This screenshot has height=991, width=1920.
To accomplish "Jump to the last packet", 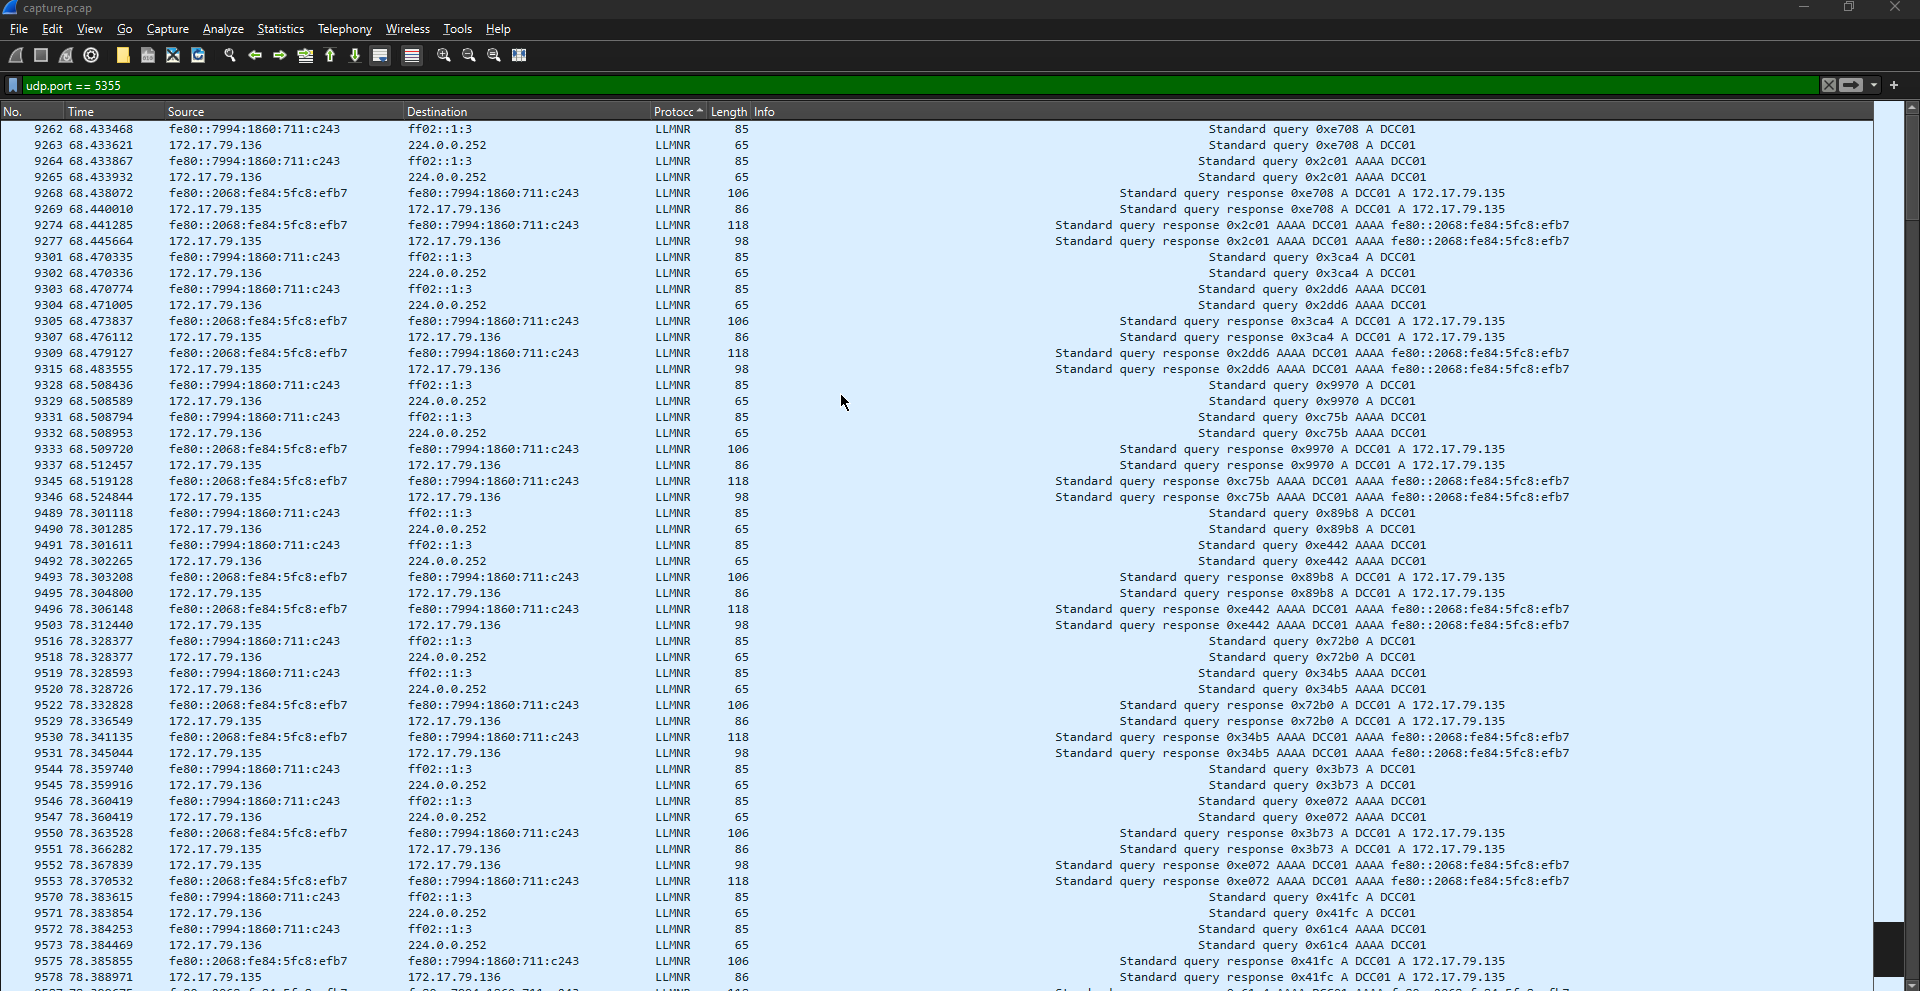I will click(x=355, y=56).
